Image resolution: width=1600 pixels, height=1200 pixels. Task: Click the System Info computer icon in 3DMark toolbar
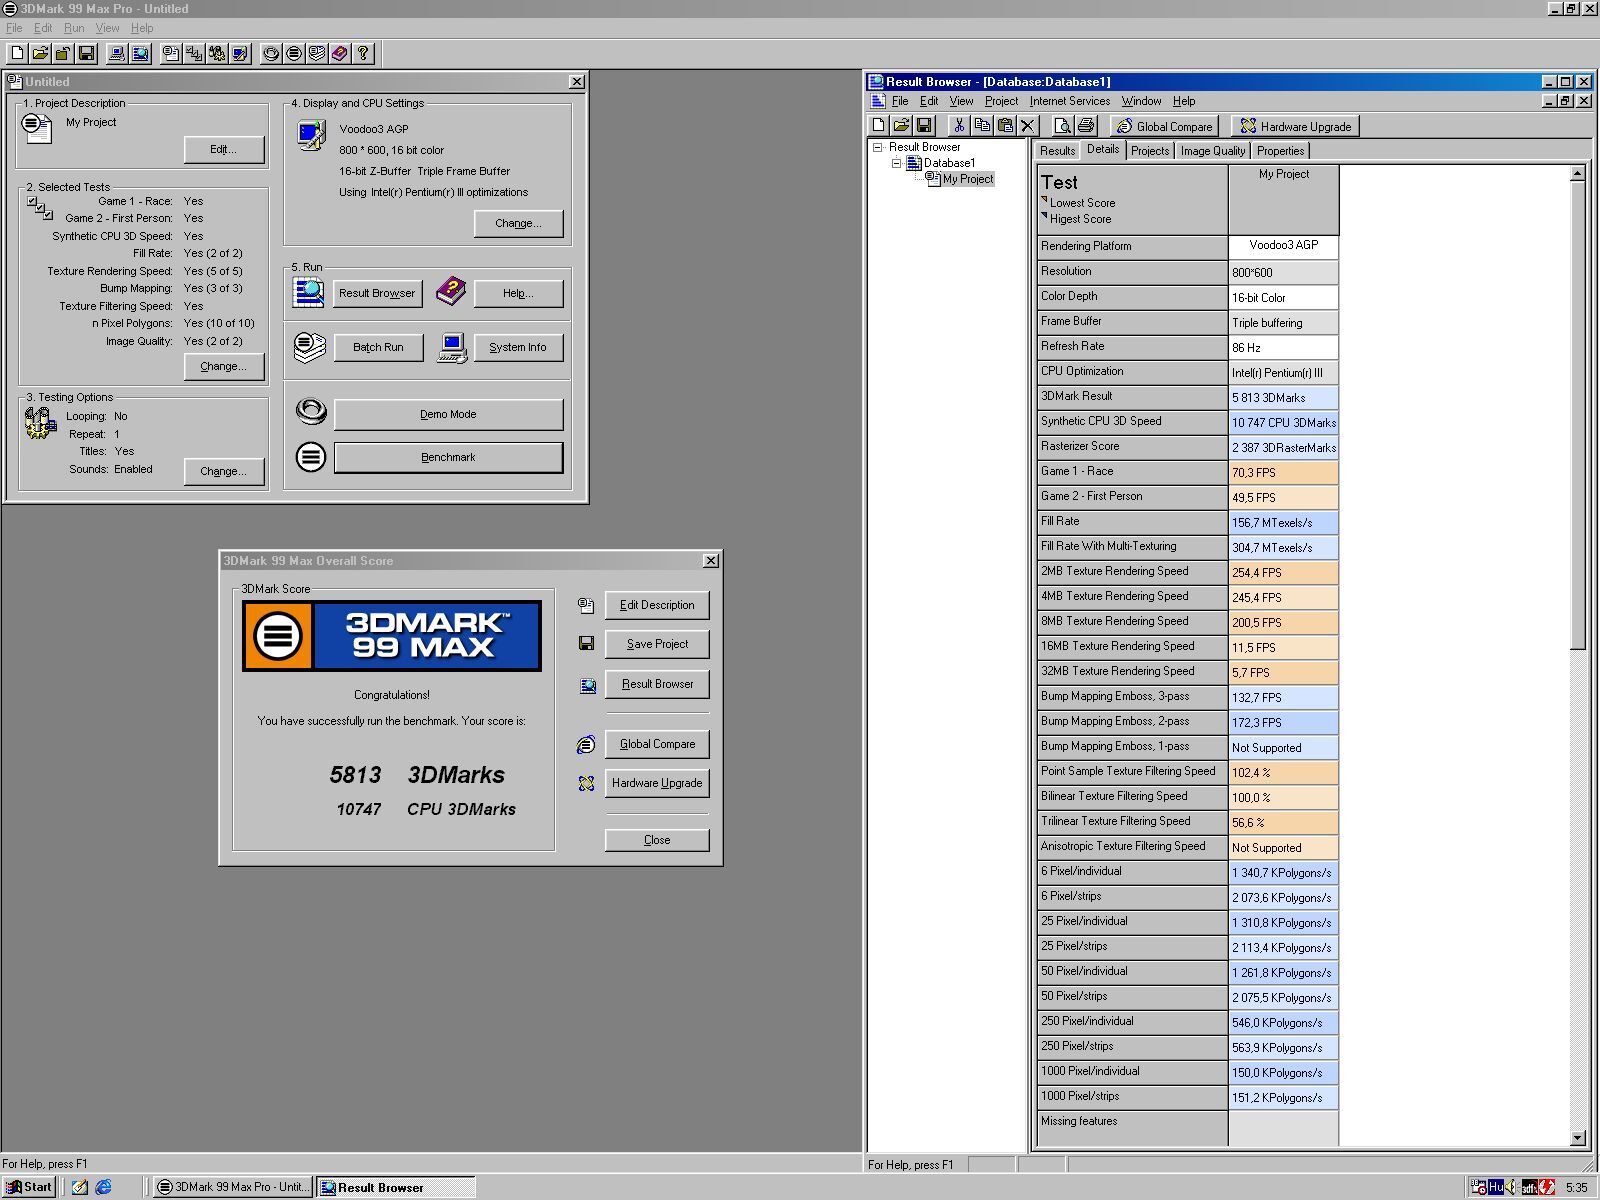point(117,54)
